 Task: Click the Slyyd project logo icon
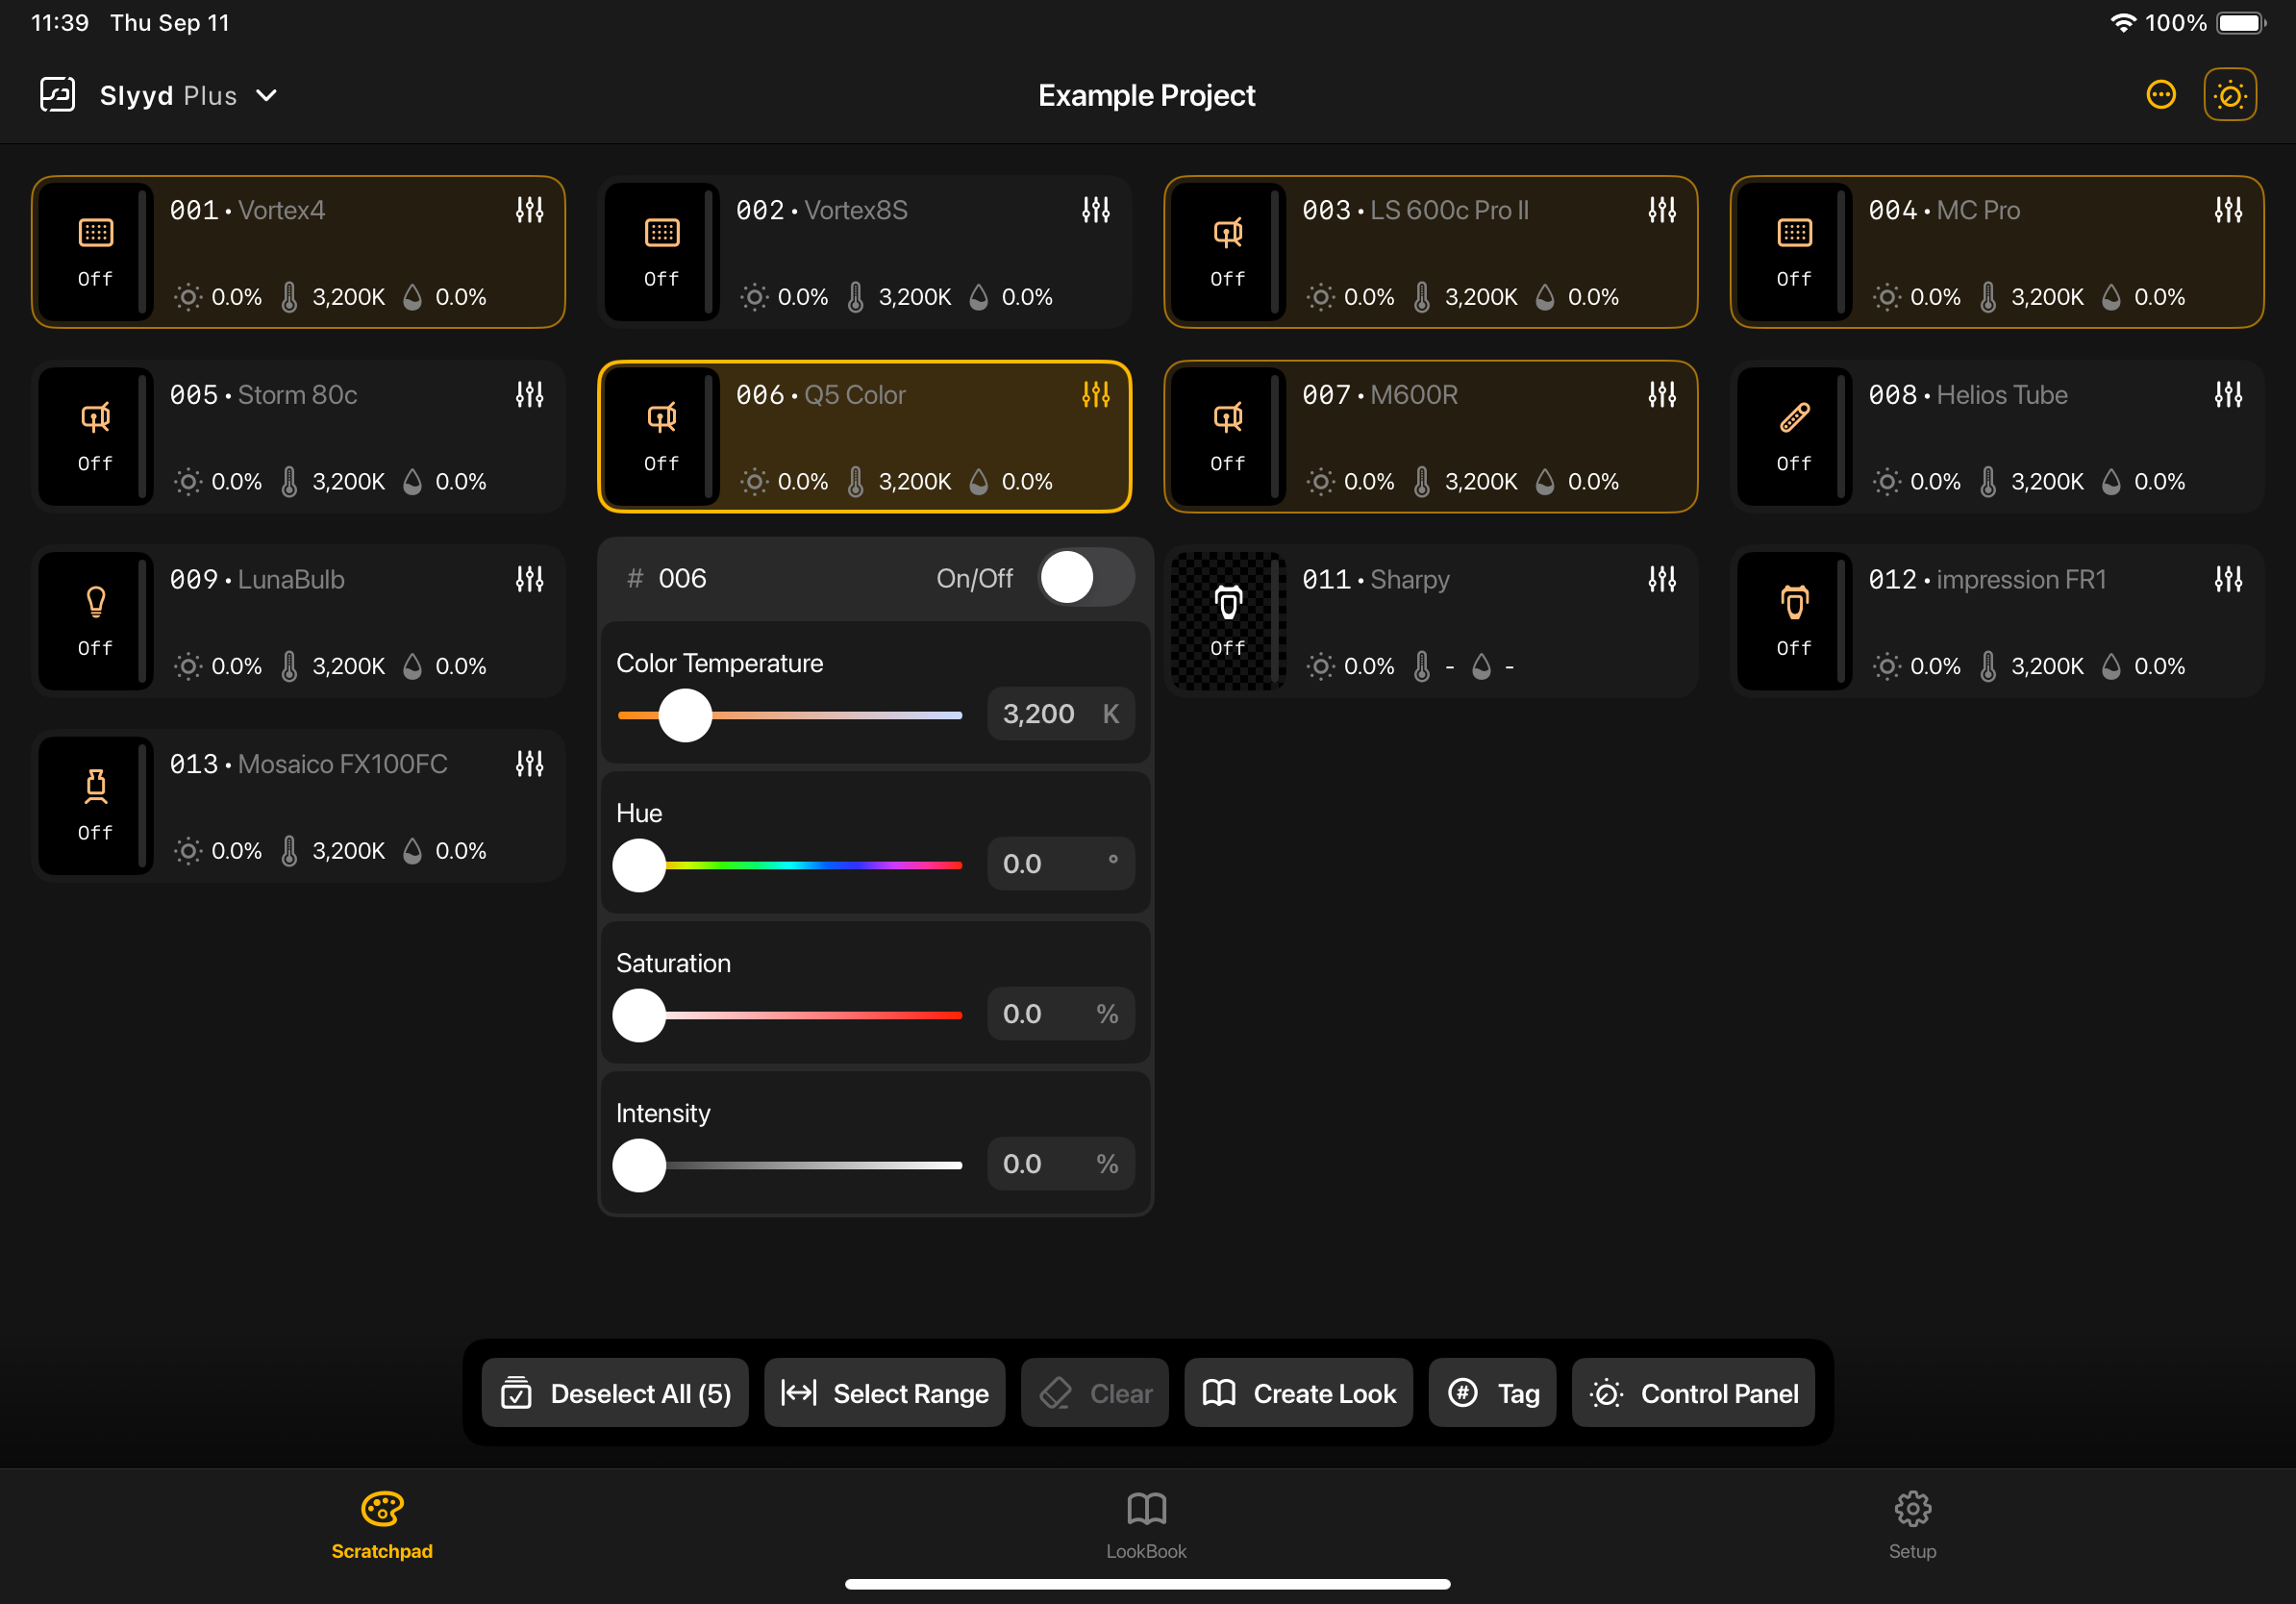click(57, 95)
